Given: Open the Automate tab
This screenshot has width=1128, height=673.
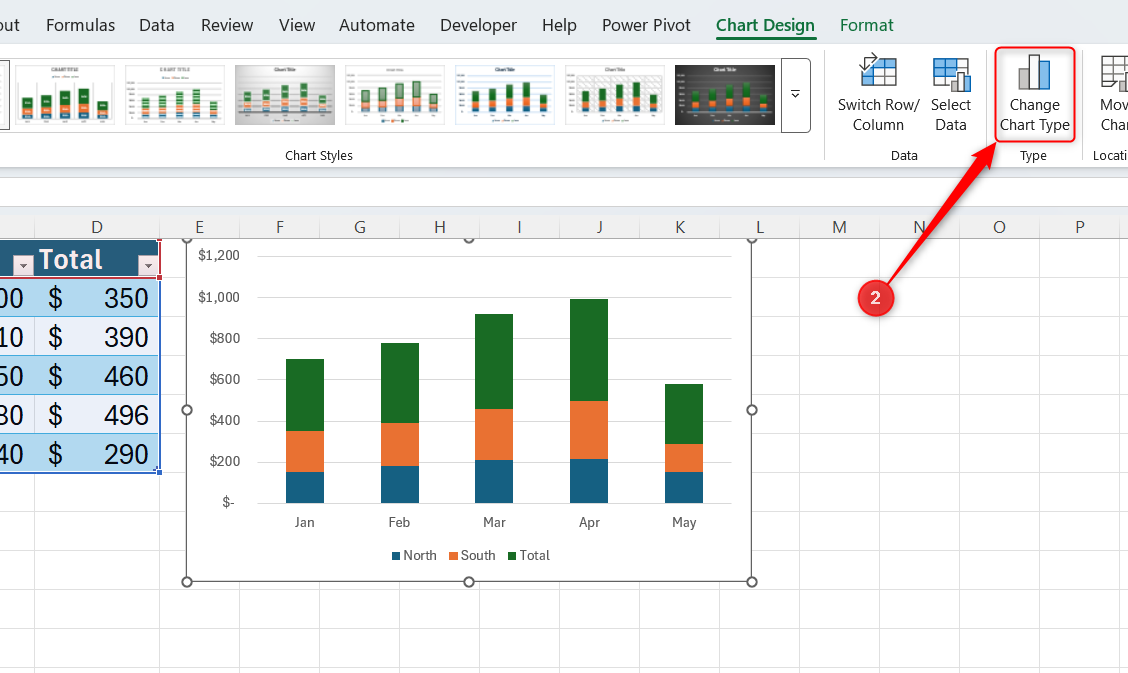Looking at the screenshot, I should [x=377, y=25].
